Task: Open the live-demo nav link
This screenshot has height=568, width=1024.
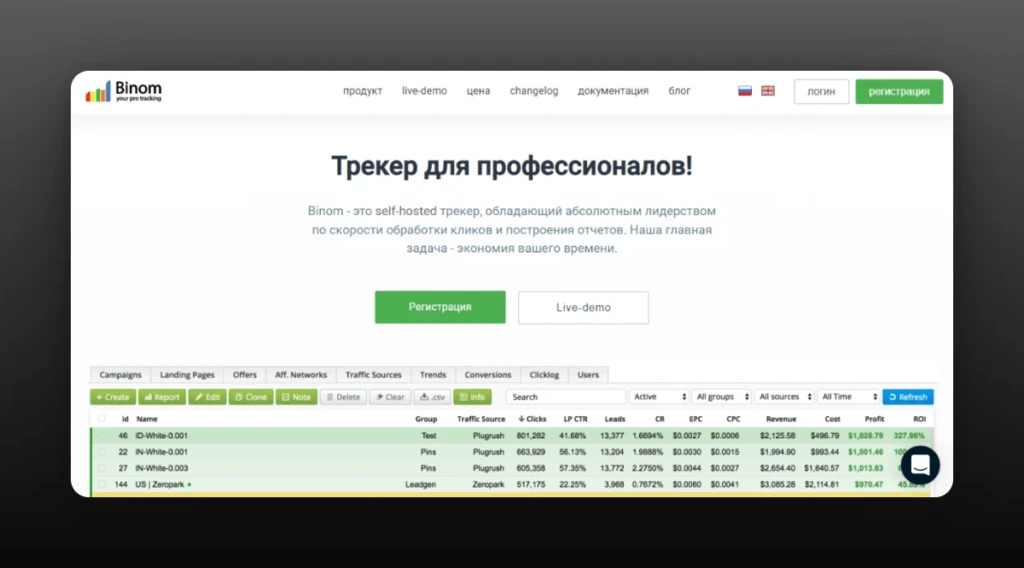Action: (424, 91)
